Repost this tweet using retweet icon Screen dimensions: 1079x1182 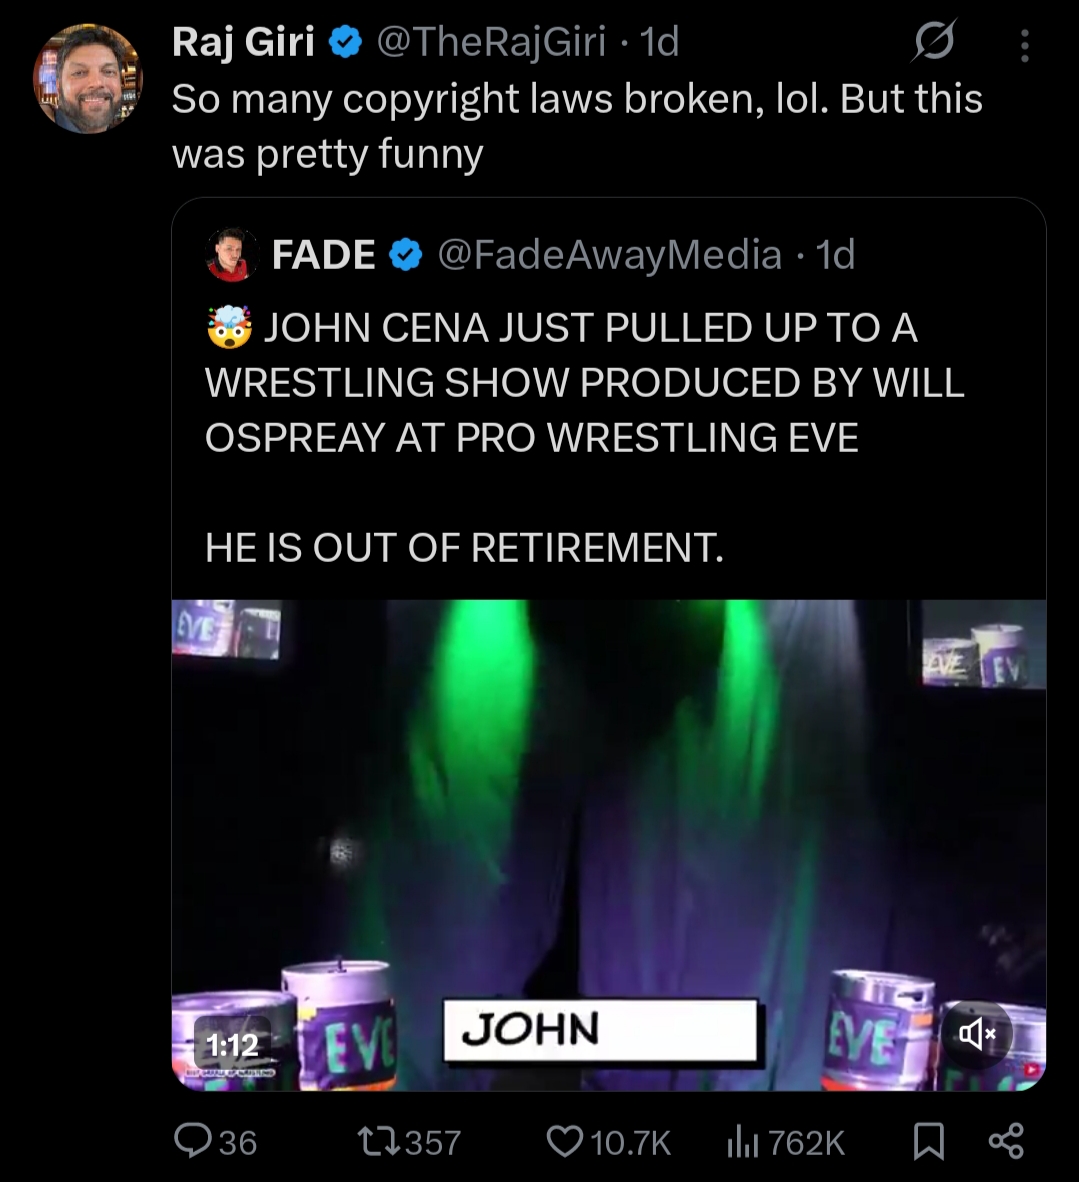coord(381,1141)
